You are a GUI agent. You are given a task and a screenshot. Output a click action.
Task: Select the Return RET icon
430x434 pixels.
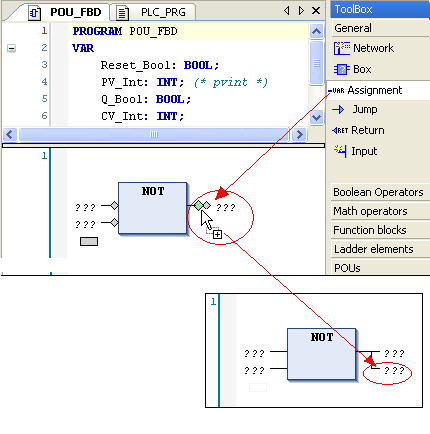click(x=340, y=130)
